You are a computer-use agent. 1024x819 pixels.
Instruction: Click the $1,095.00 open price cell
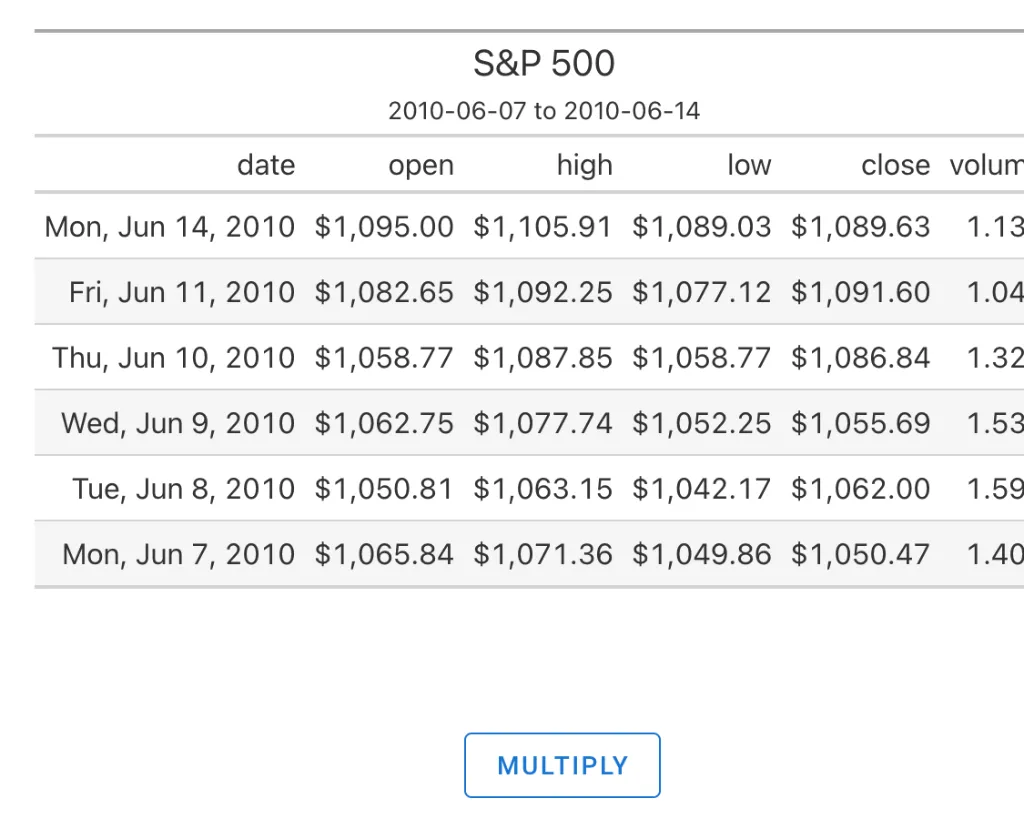(384, 227)
